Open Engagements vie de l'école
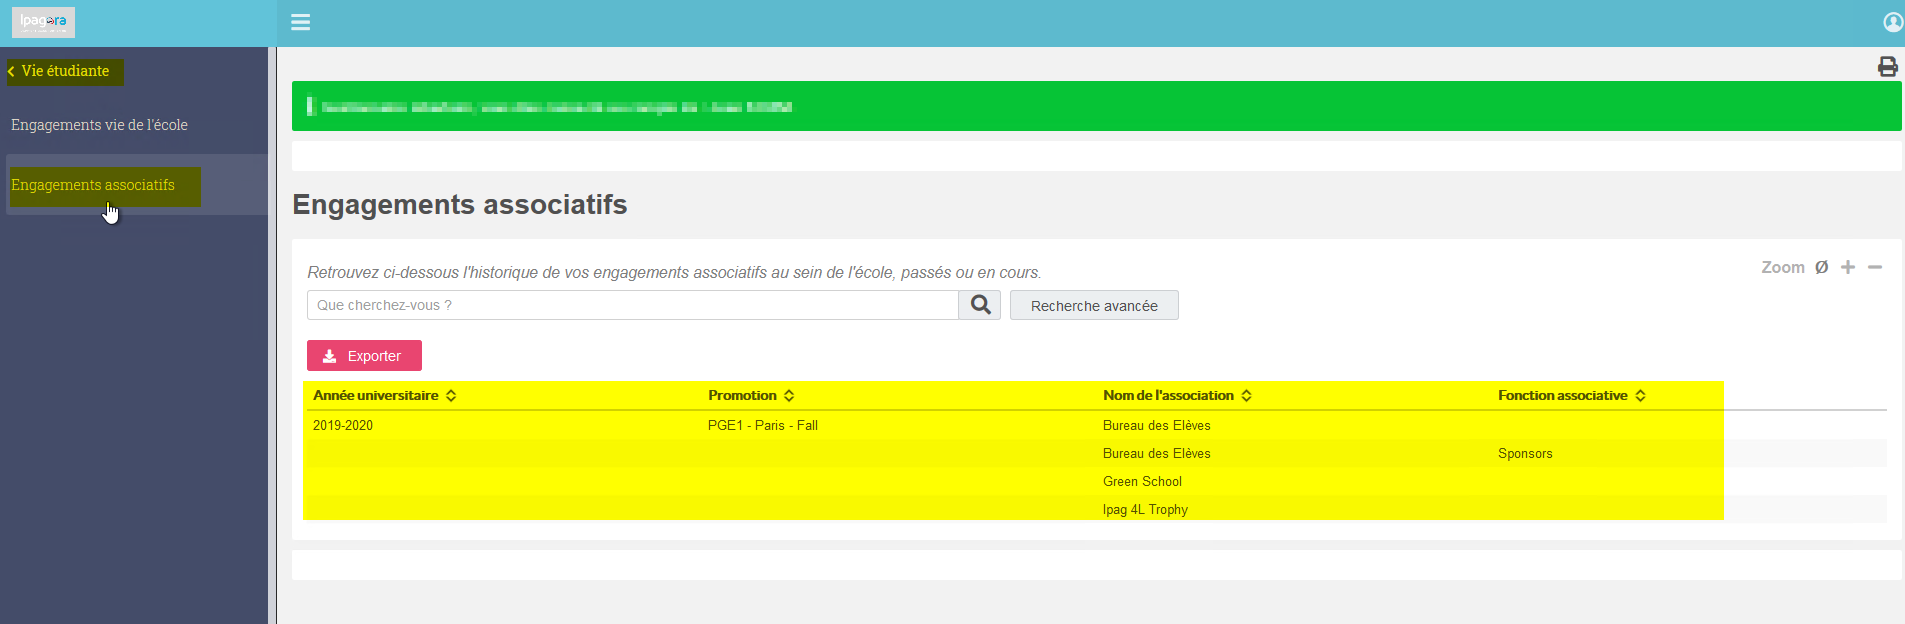 click(x=99, y=125)
